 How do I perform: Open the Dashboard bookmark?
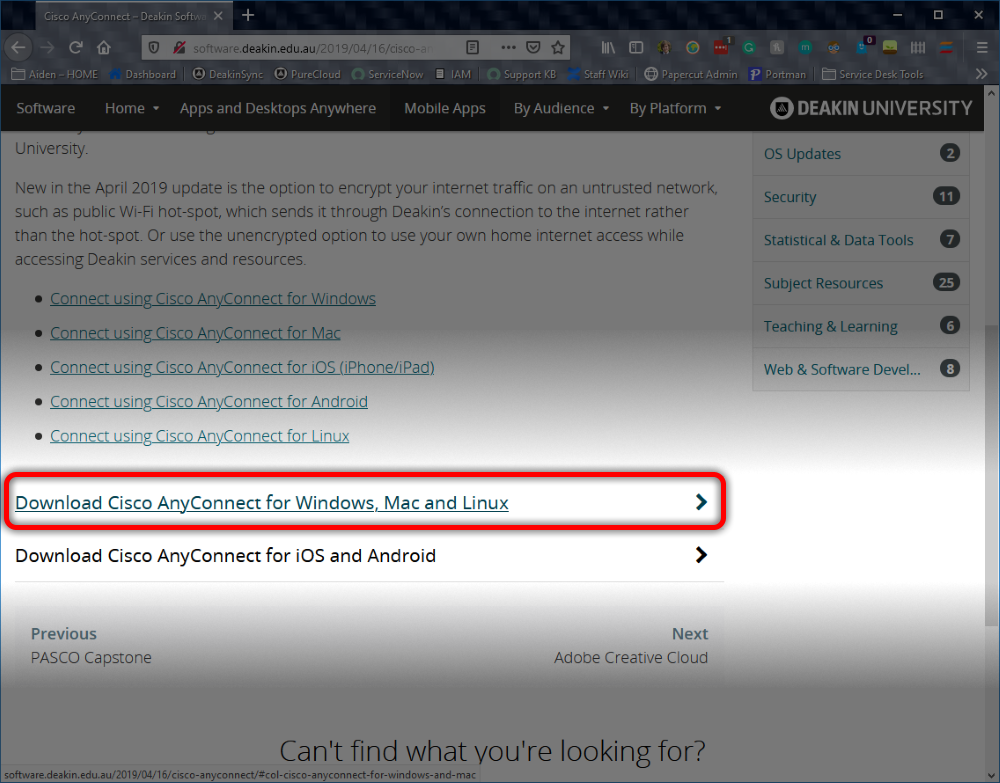click(143, 74)
